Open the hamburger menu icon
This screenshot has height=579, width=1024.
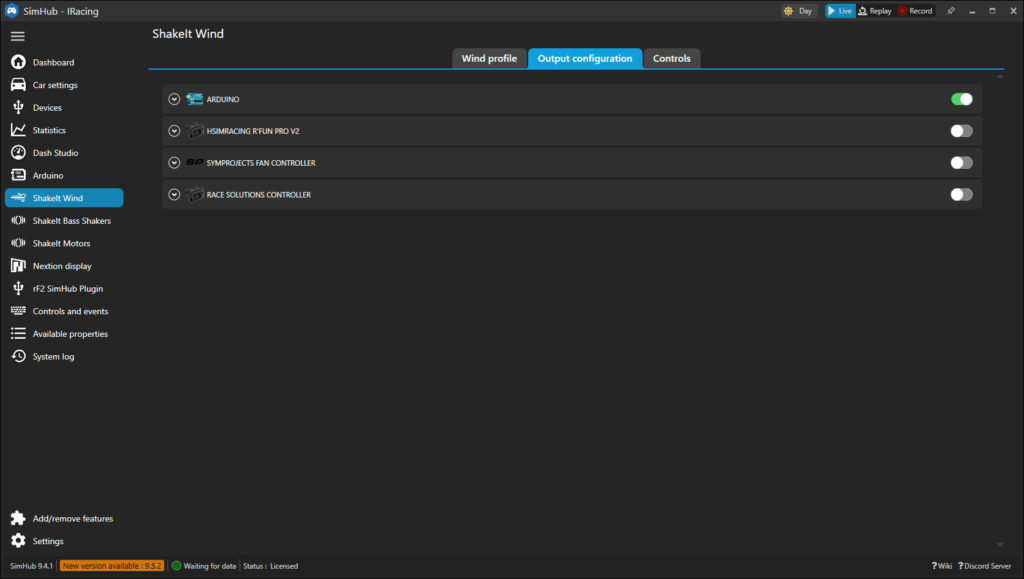[x=18, y=37]
